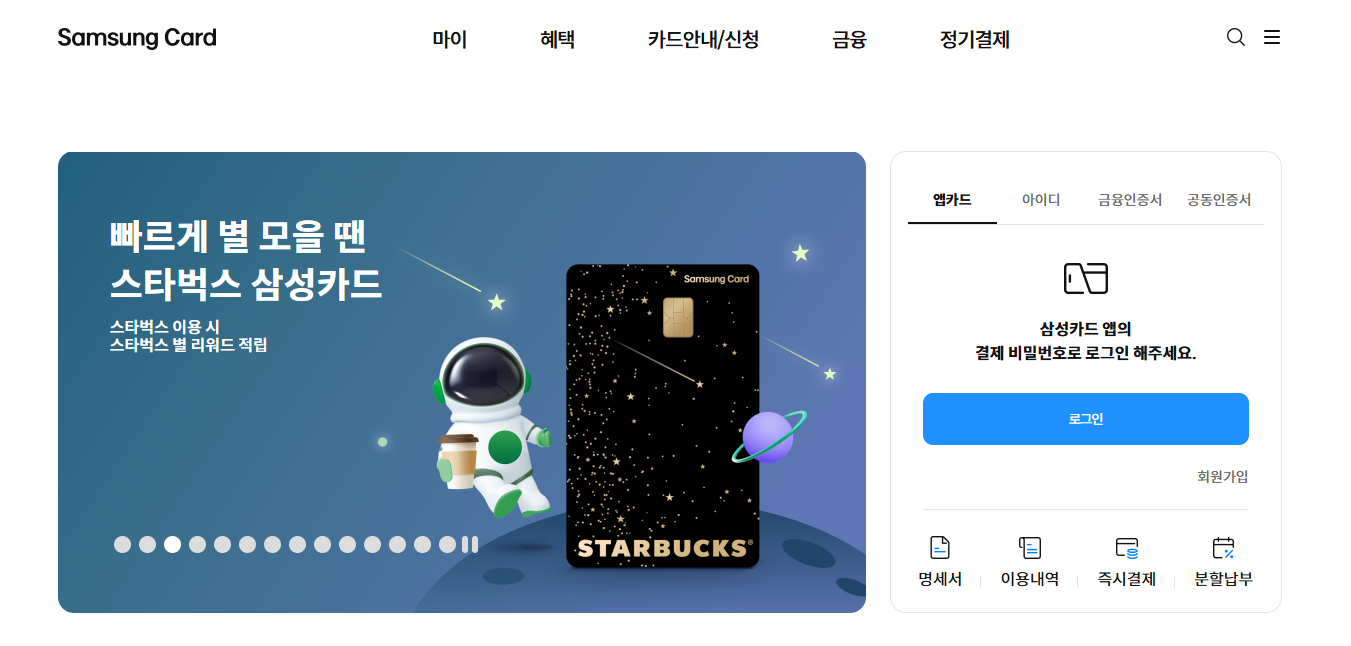
Task: Click the Samsung Card logo
Action: point(137,38)
